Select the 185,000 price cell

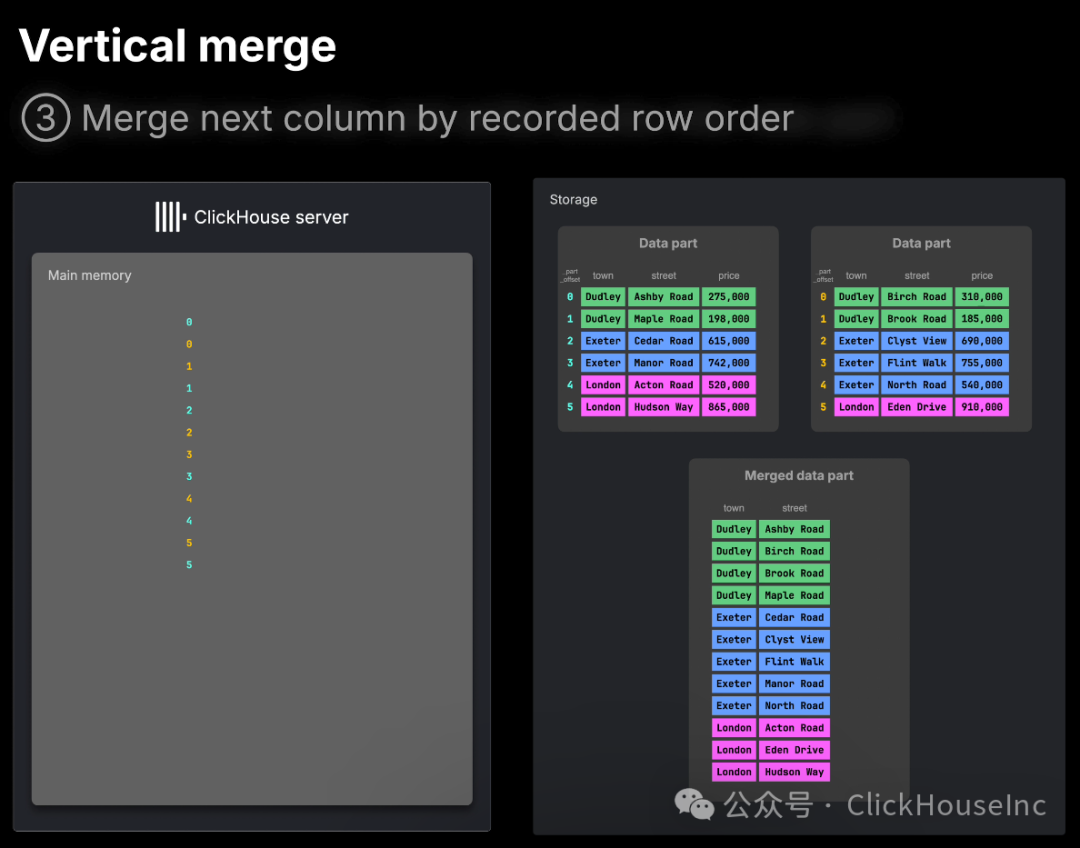point(982,319)
